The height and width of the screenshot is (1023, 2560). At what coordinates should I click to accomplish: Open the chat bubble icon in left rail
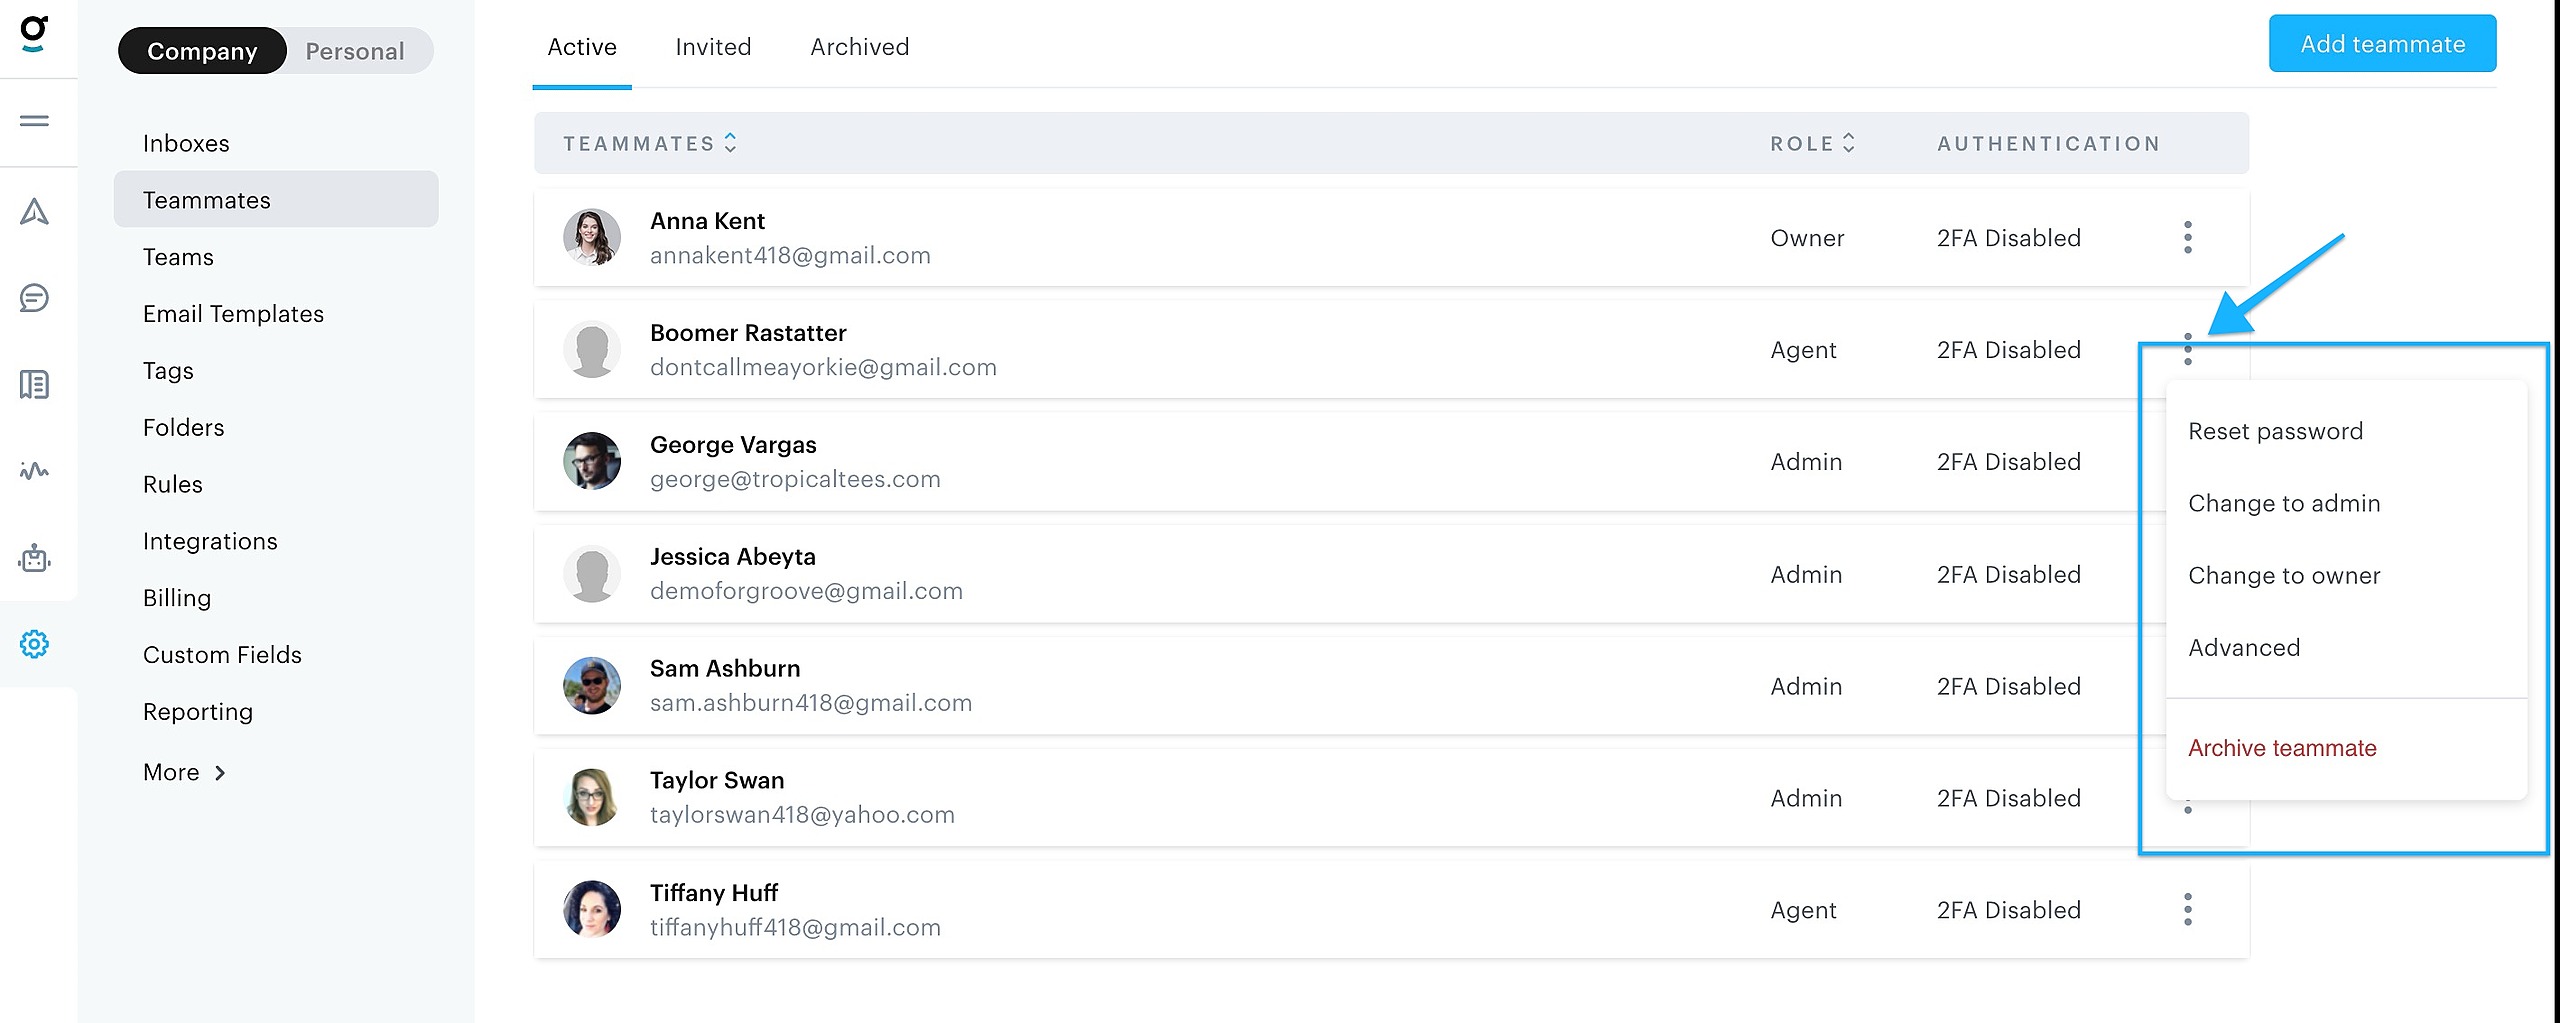(x=34, y=298)
